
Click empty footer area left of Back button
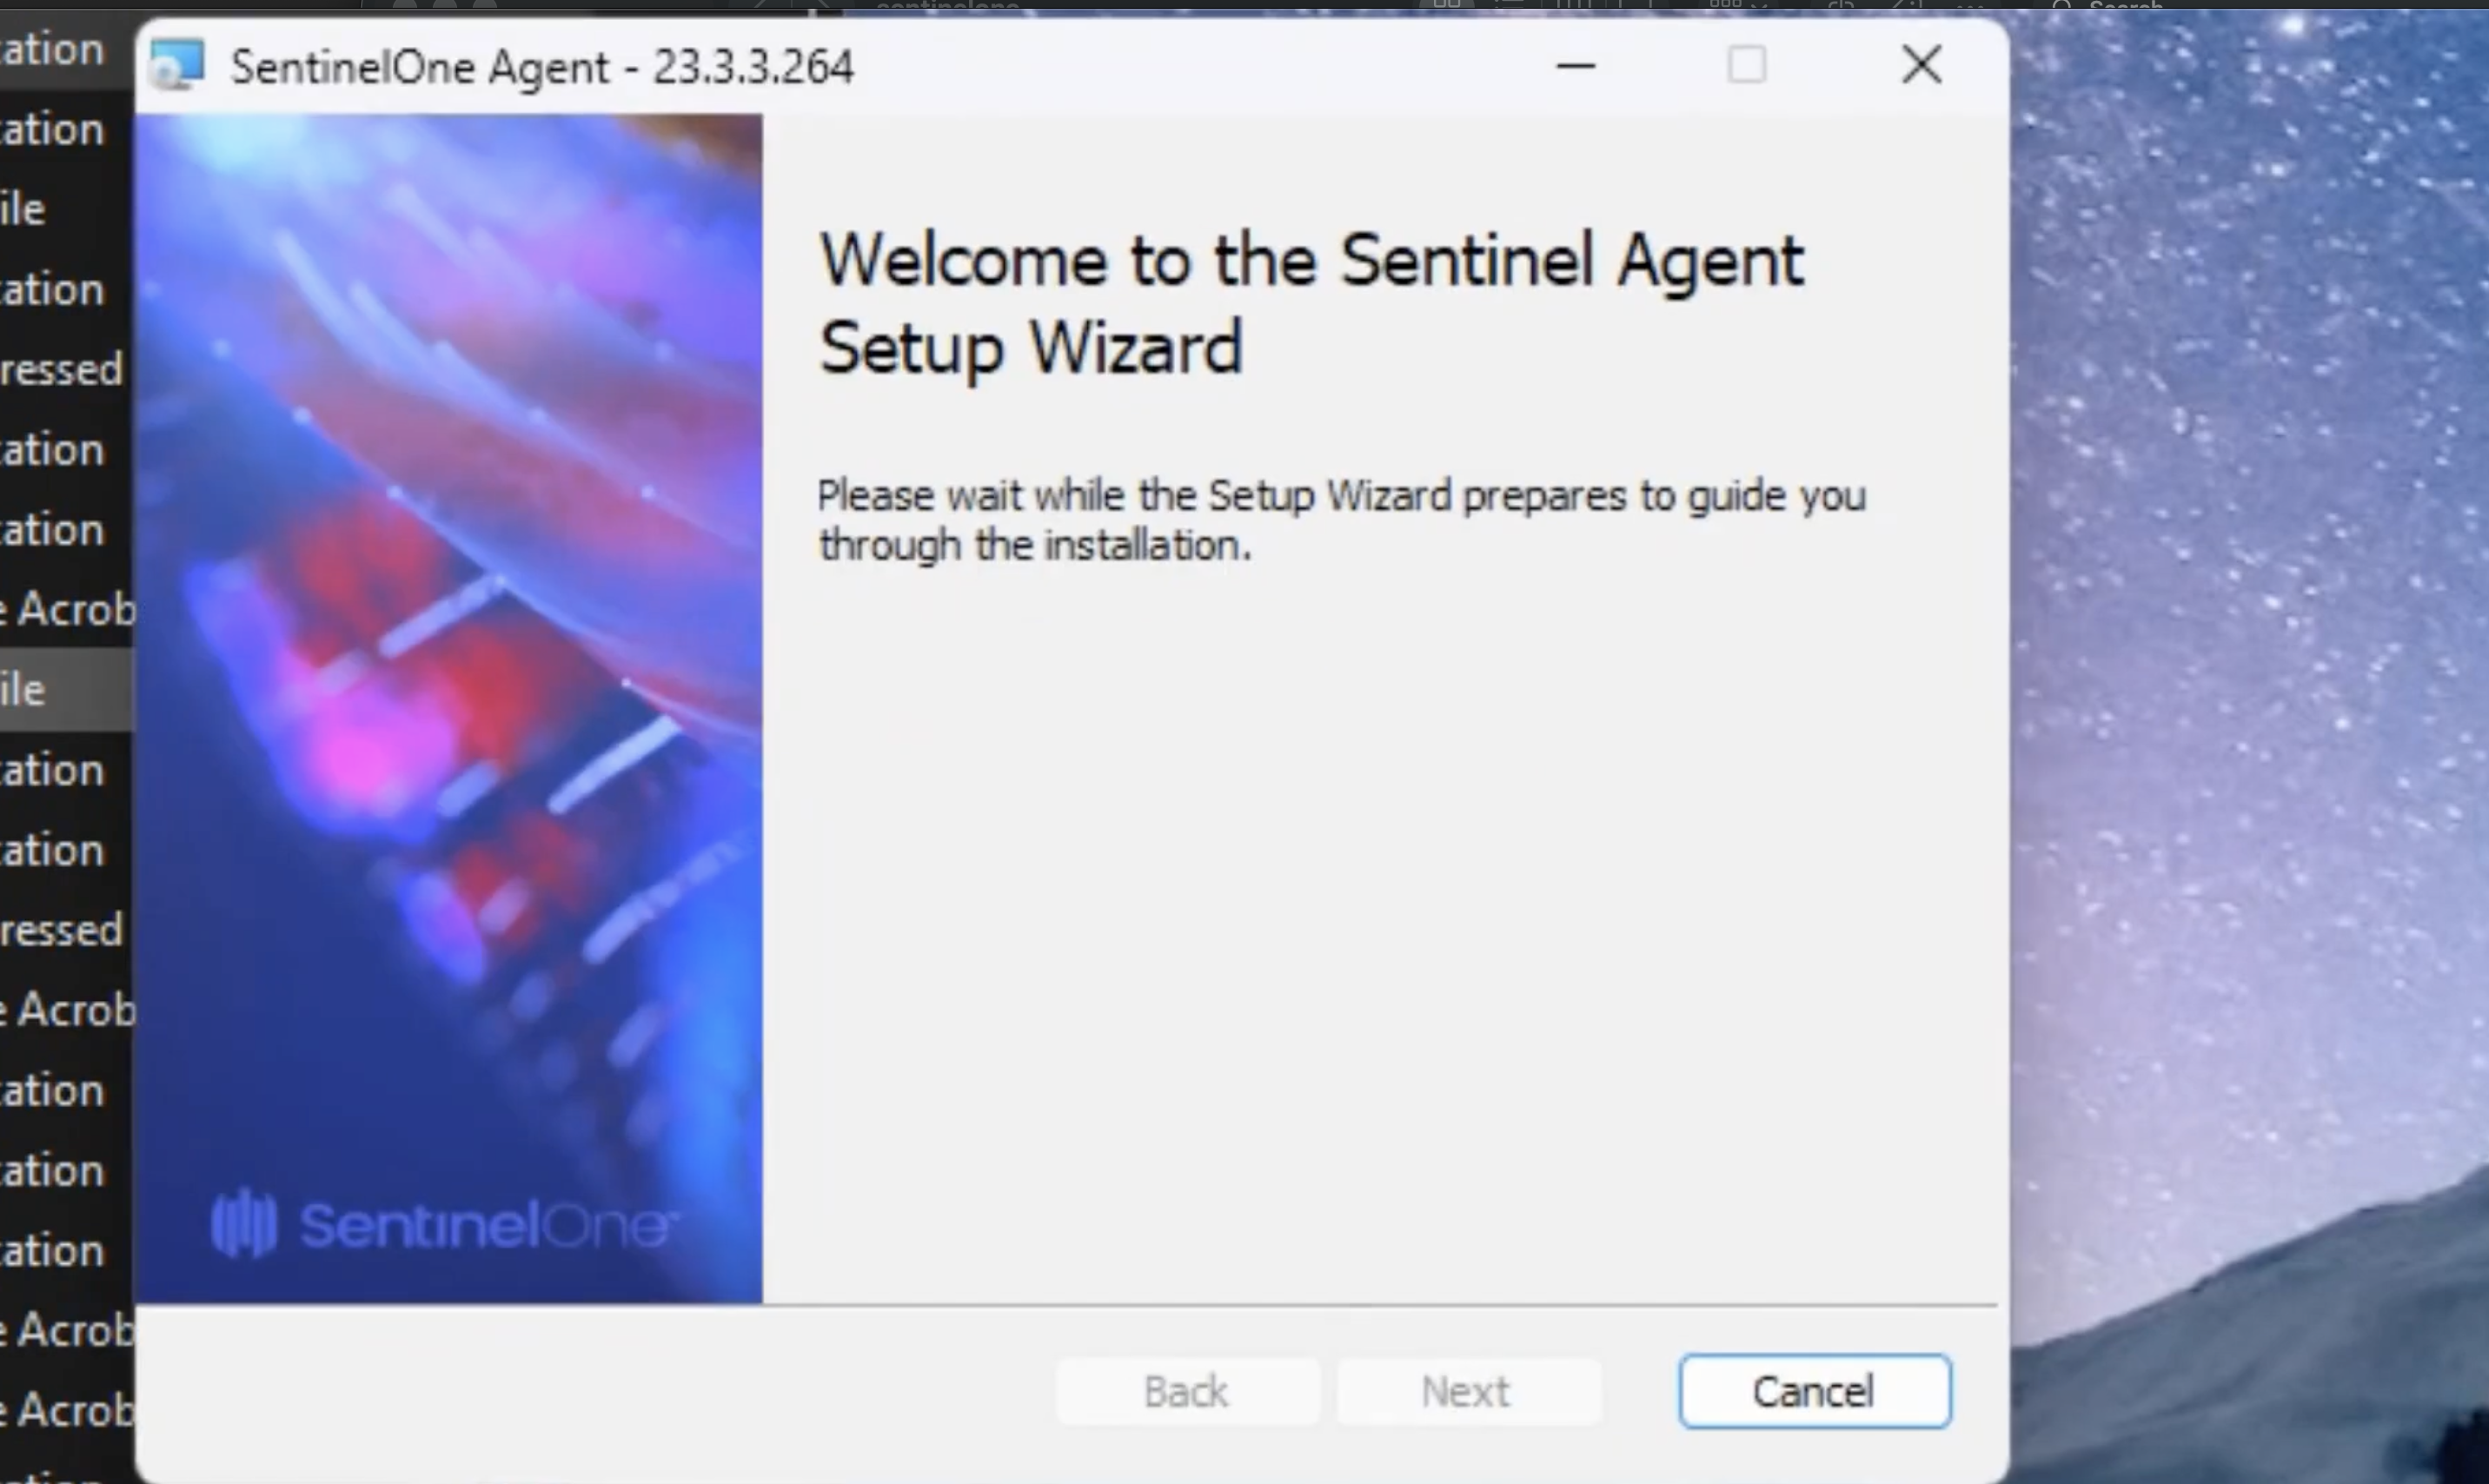595,1391
